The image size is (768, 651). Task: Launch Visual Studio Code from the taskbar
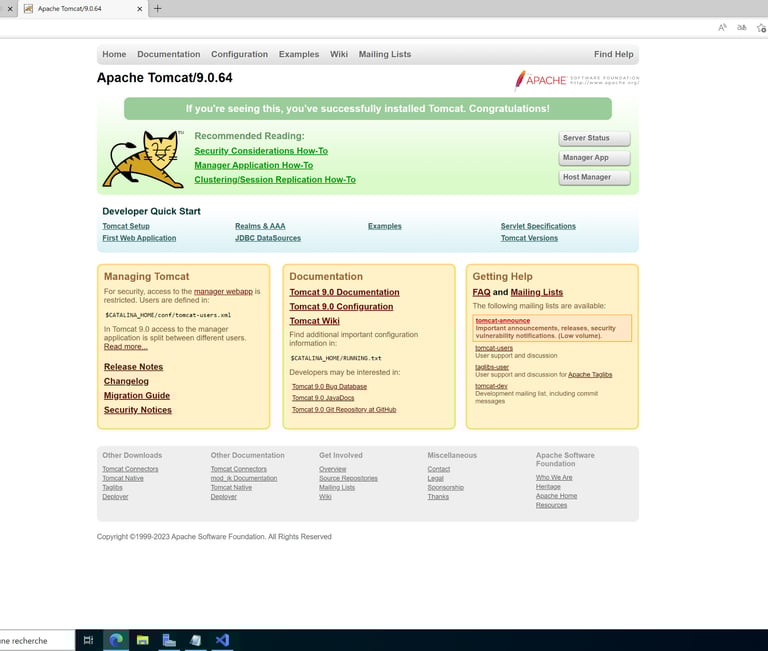222,640
